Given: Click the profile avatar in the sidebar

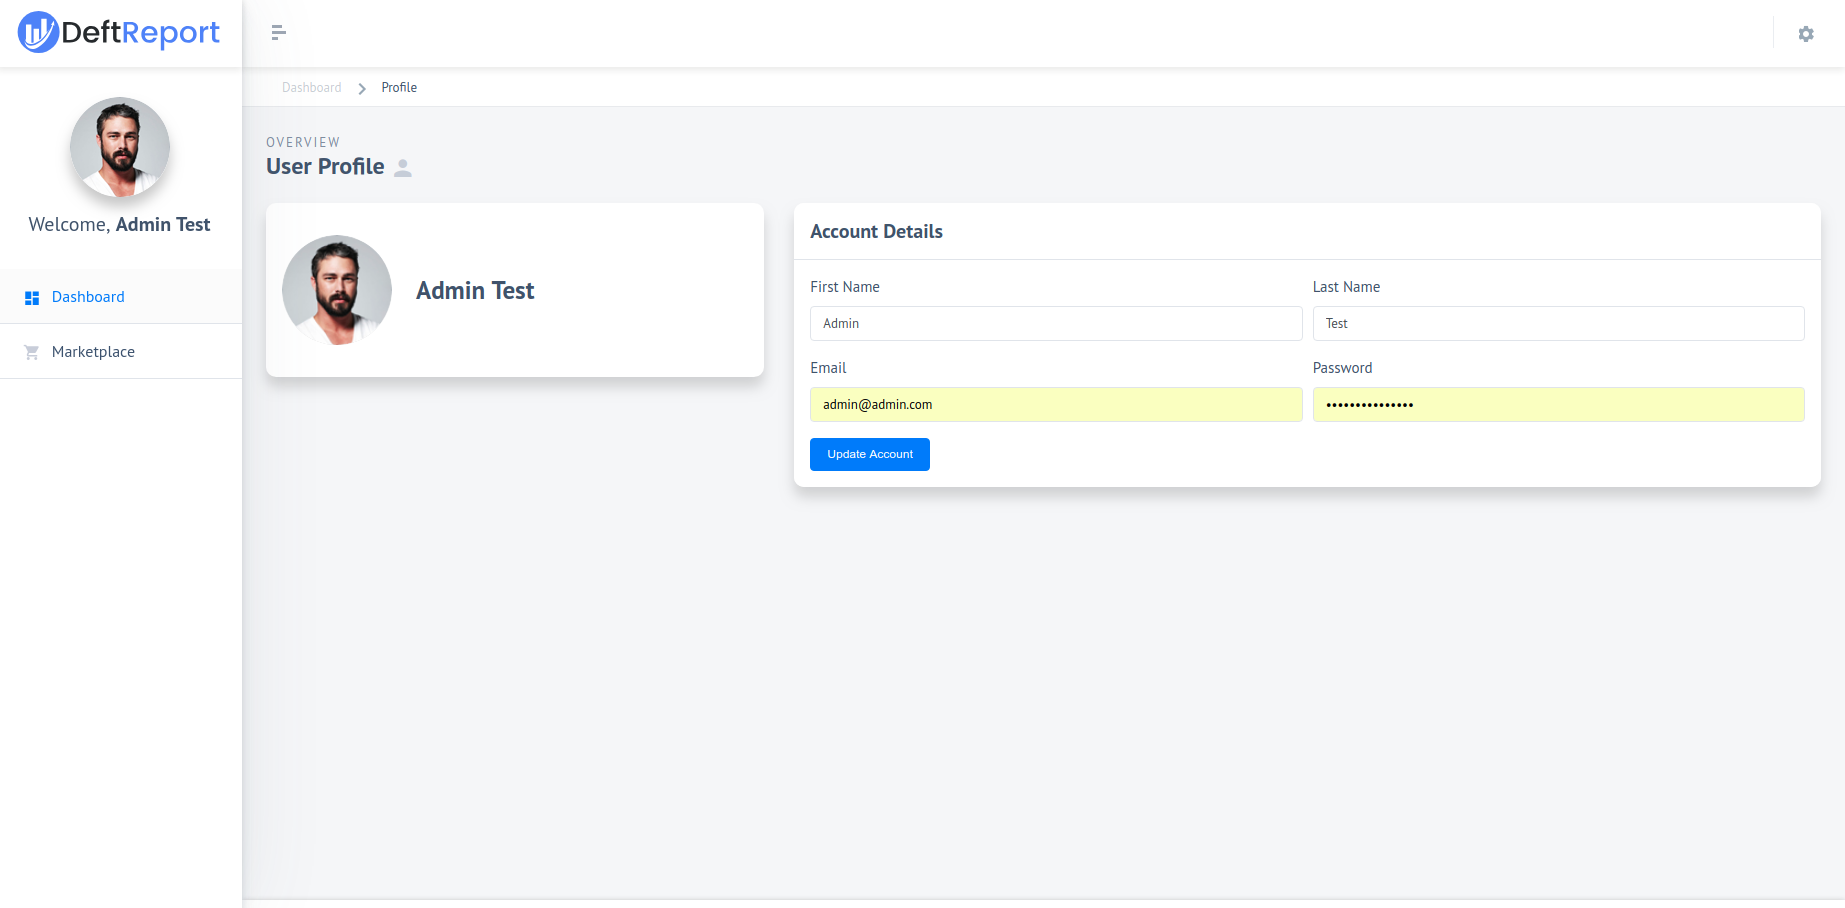Looking at the screenshot, I should tap(119, 147).
